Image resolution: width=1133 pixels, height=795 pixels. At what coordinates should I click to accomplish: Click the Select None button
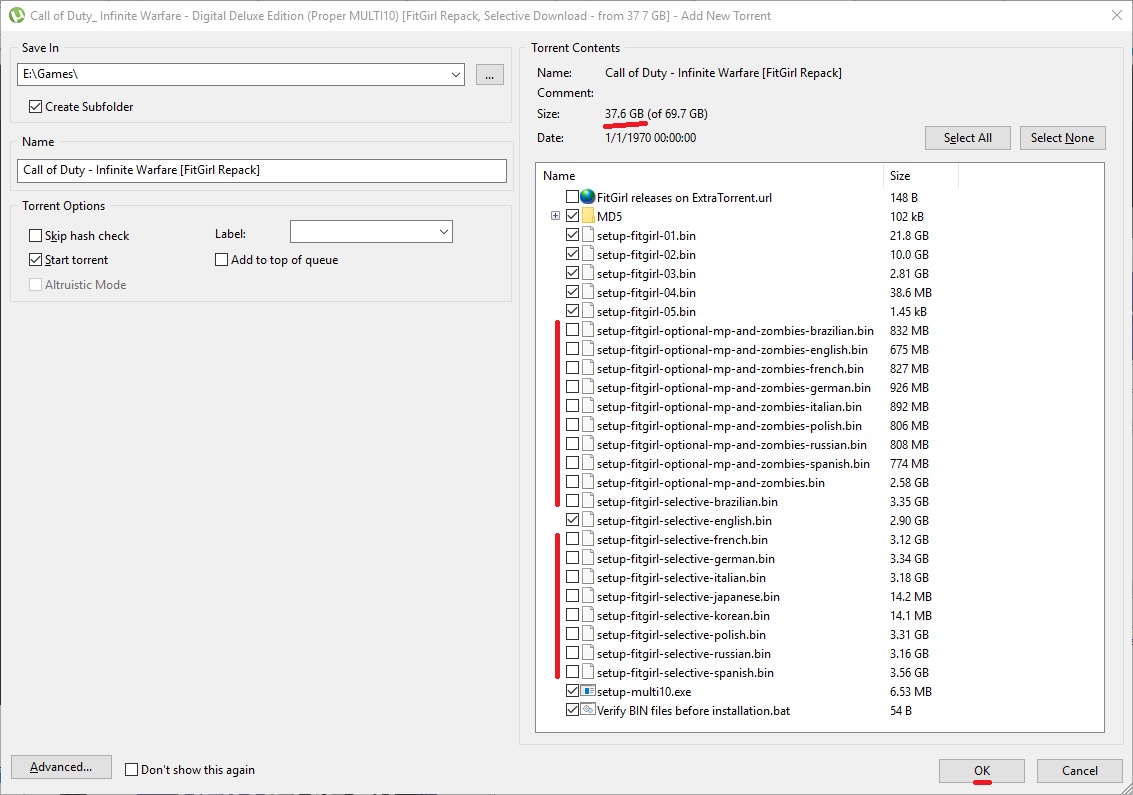1062,138
